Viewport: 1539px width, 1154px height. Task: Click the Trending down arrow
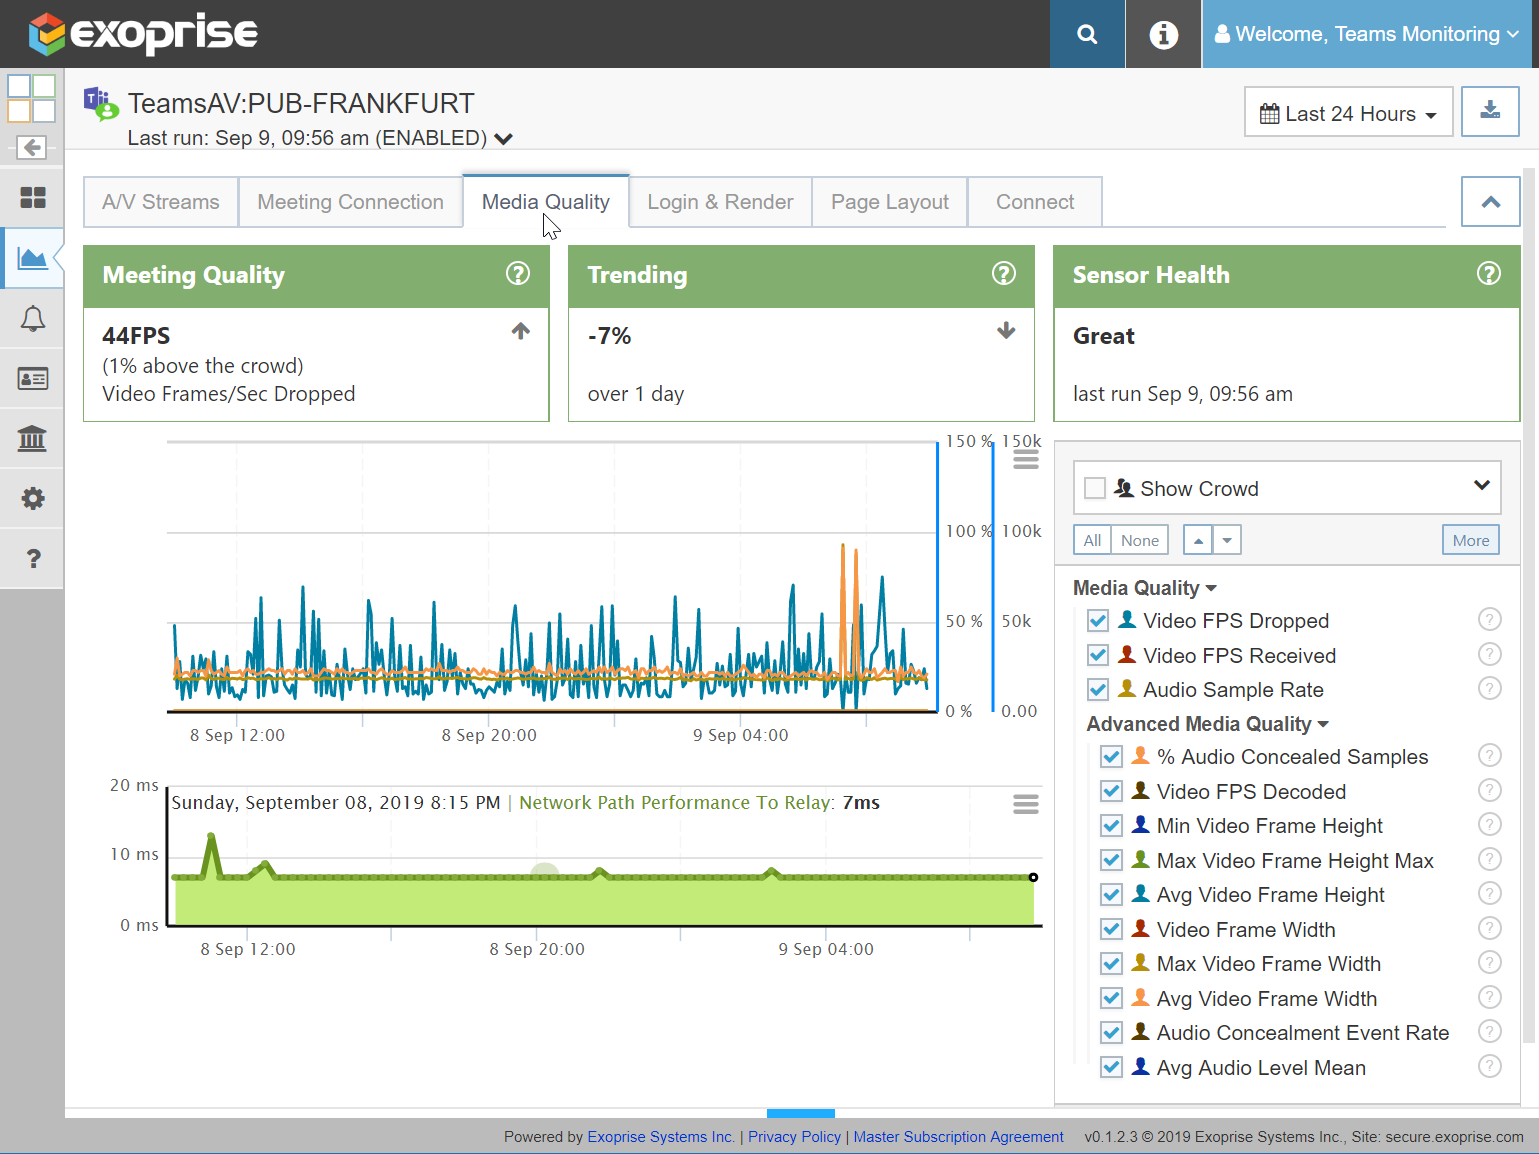point(1006,330)
